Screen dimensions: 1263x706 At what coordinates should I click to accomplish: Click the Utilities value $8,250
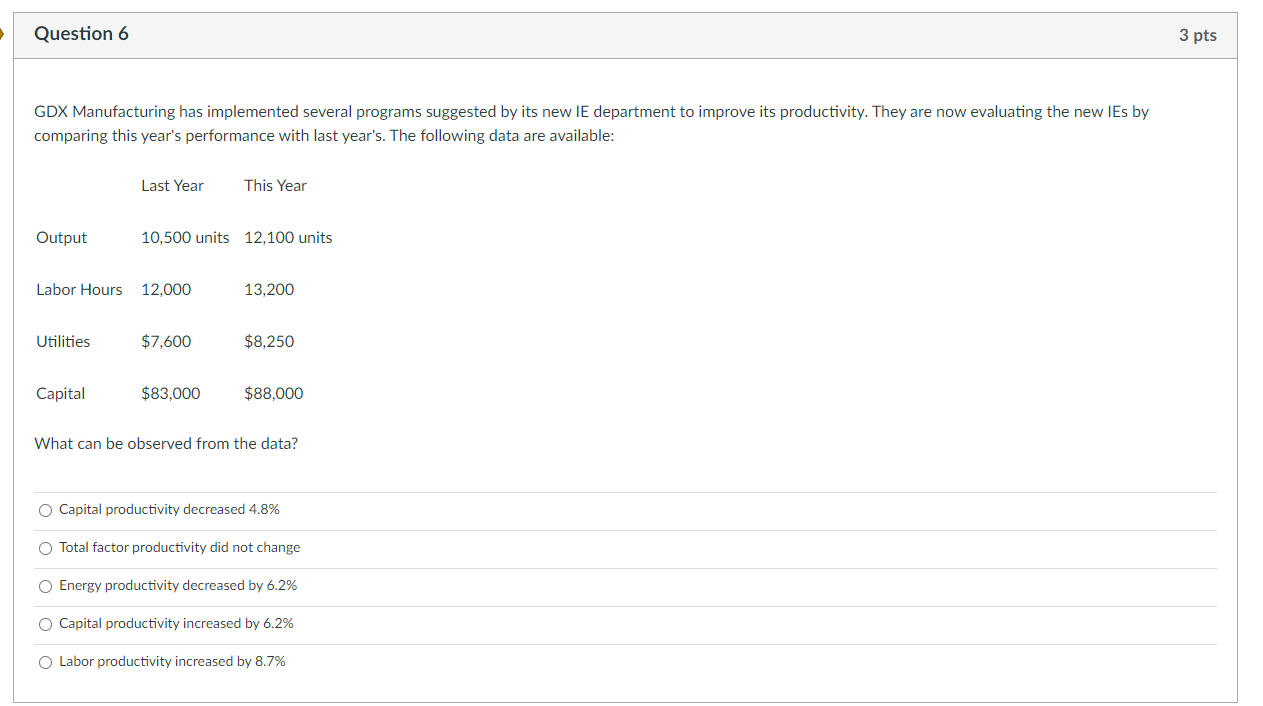coord(269,341)
